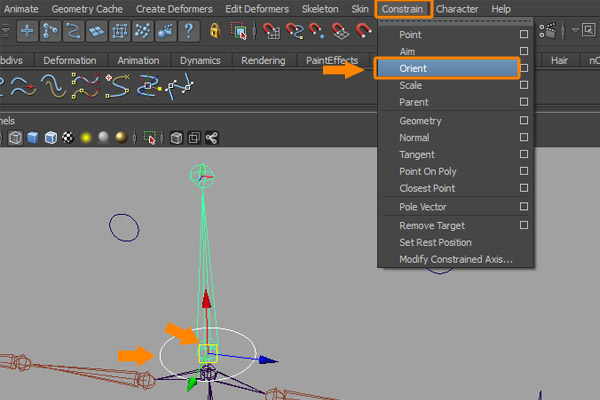Open the Aim constraint option box

point(523,51)
